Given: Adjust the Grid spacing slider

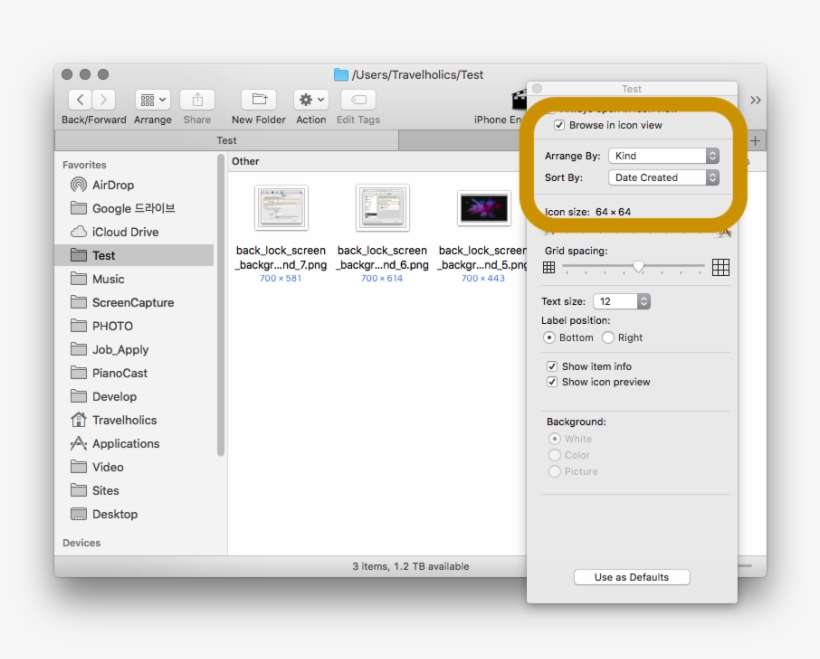Looking at the screenshot, I should [x=641, y=267].
